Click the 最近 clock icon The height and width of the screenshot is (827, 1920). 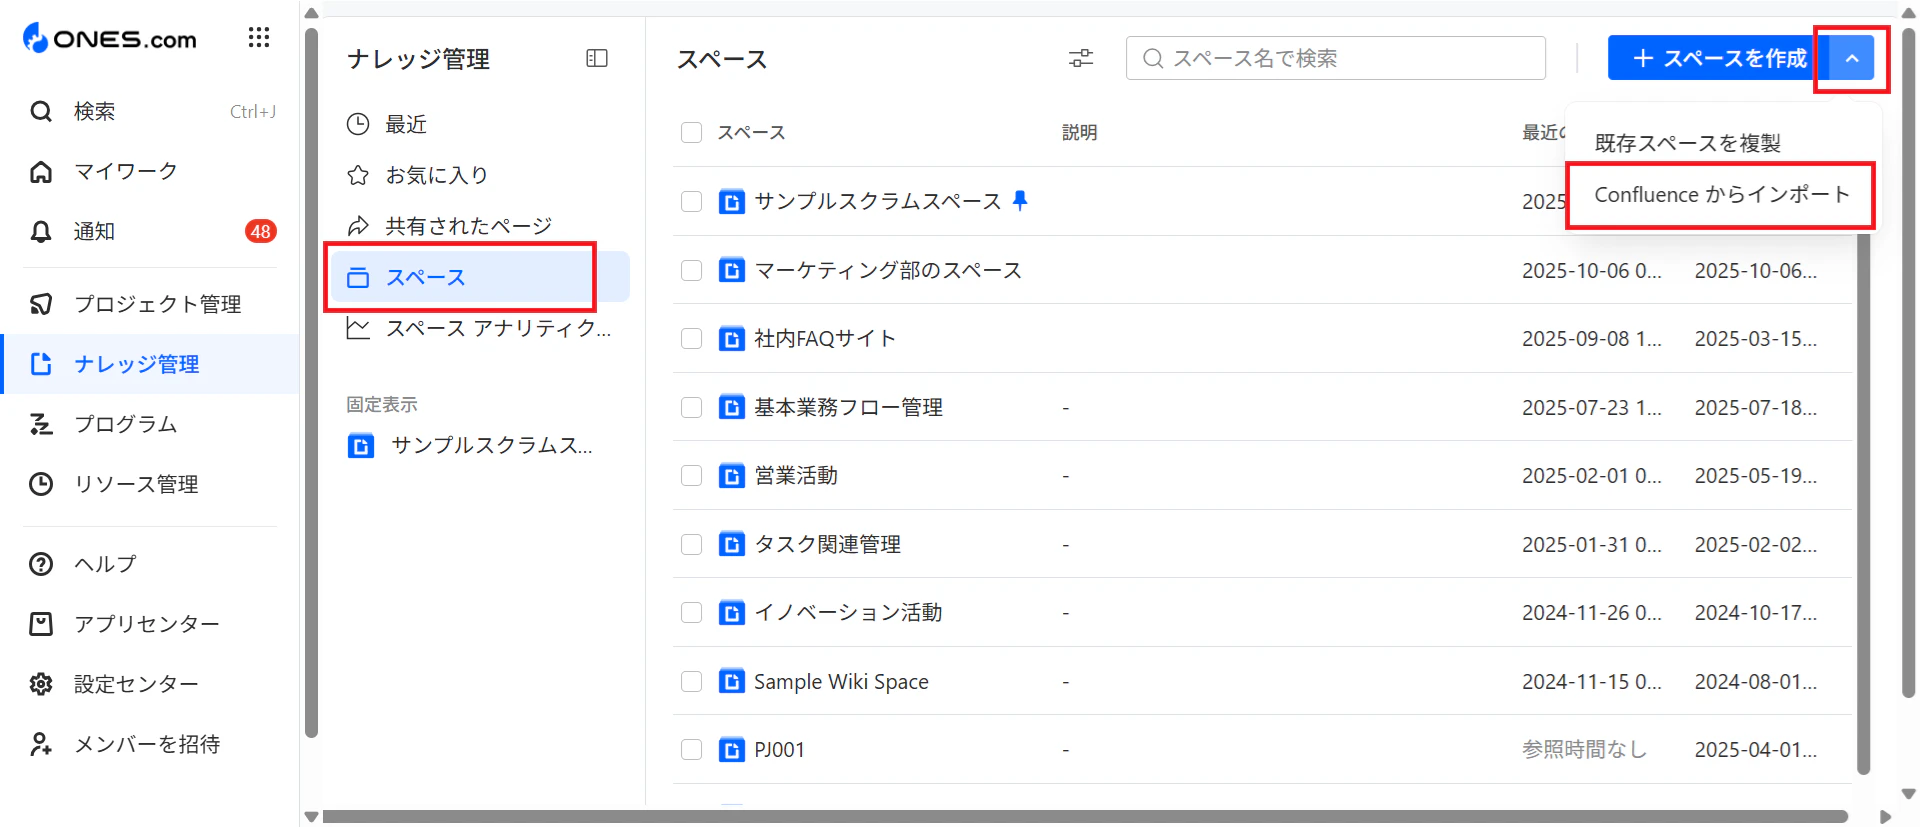(358, 124)
